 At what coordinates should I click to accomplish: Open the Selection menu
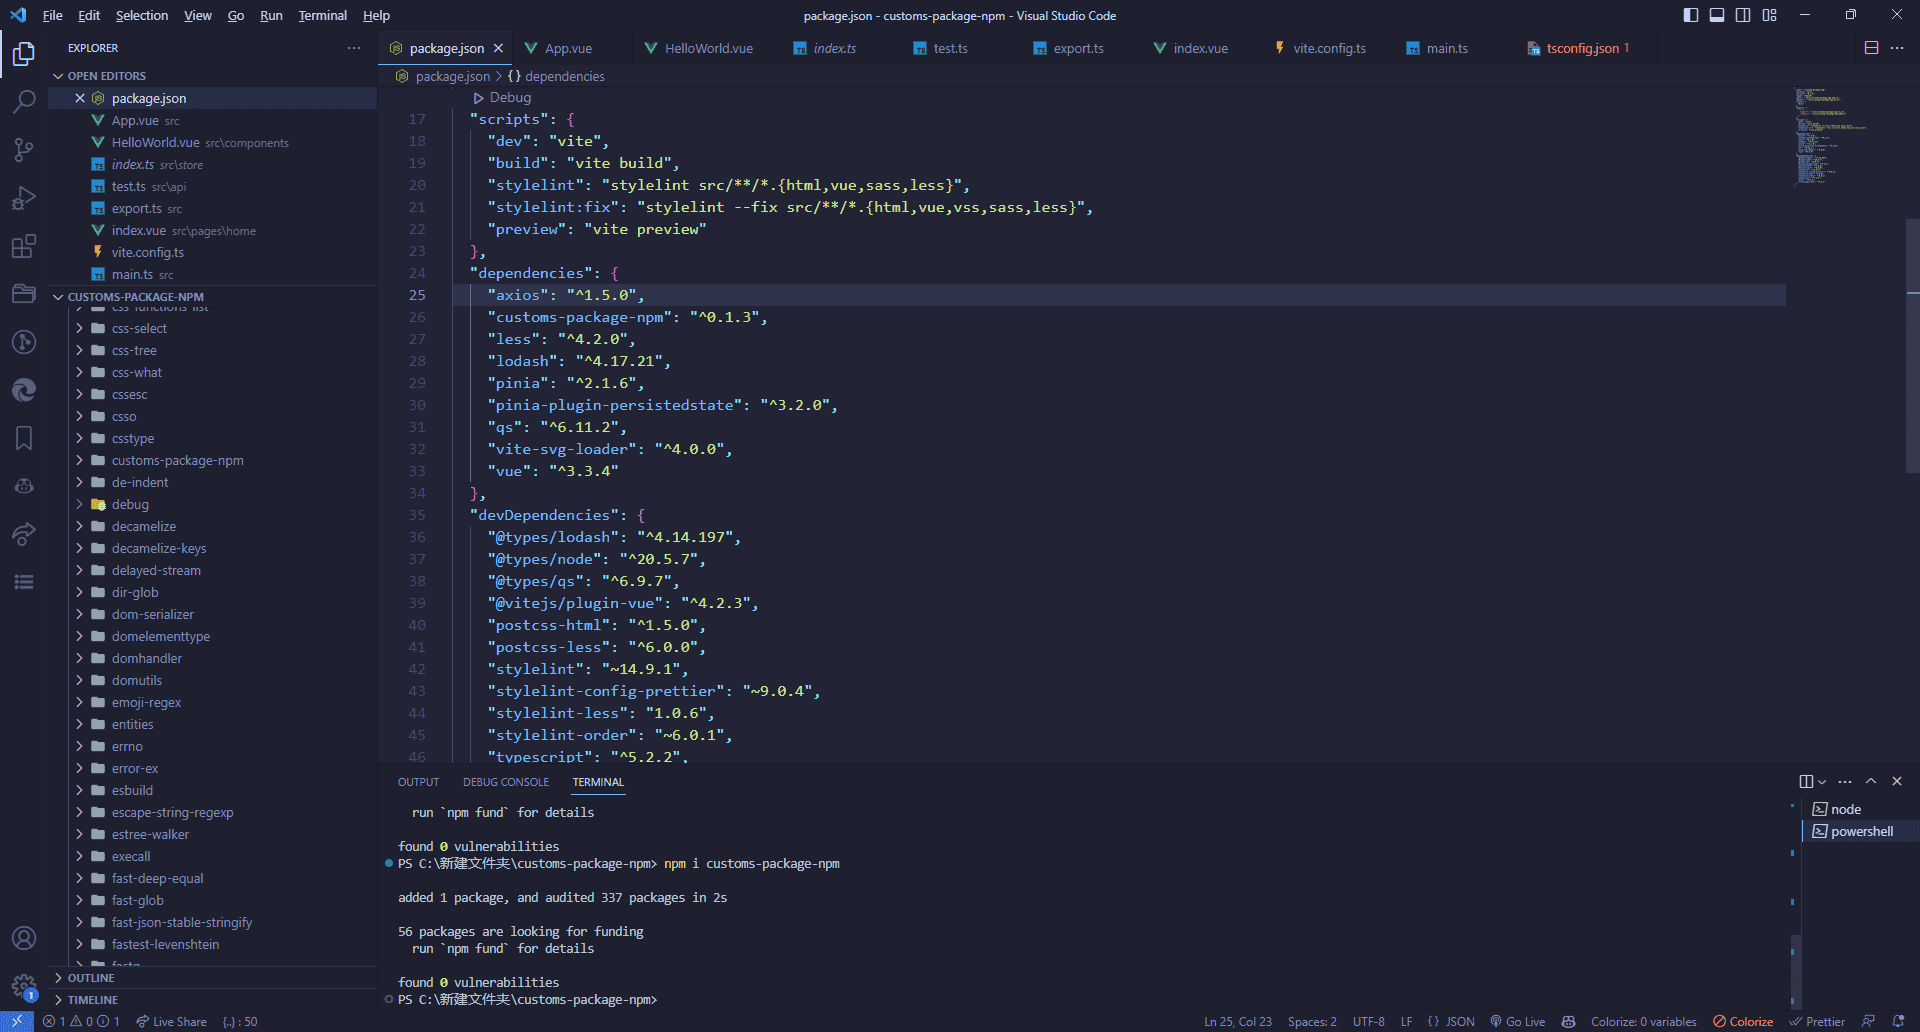click(141, 15)
